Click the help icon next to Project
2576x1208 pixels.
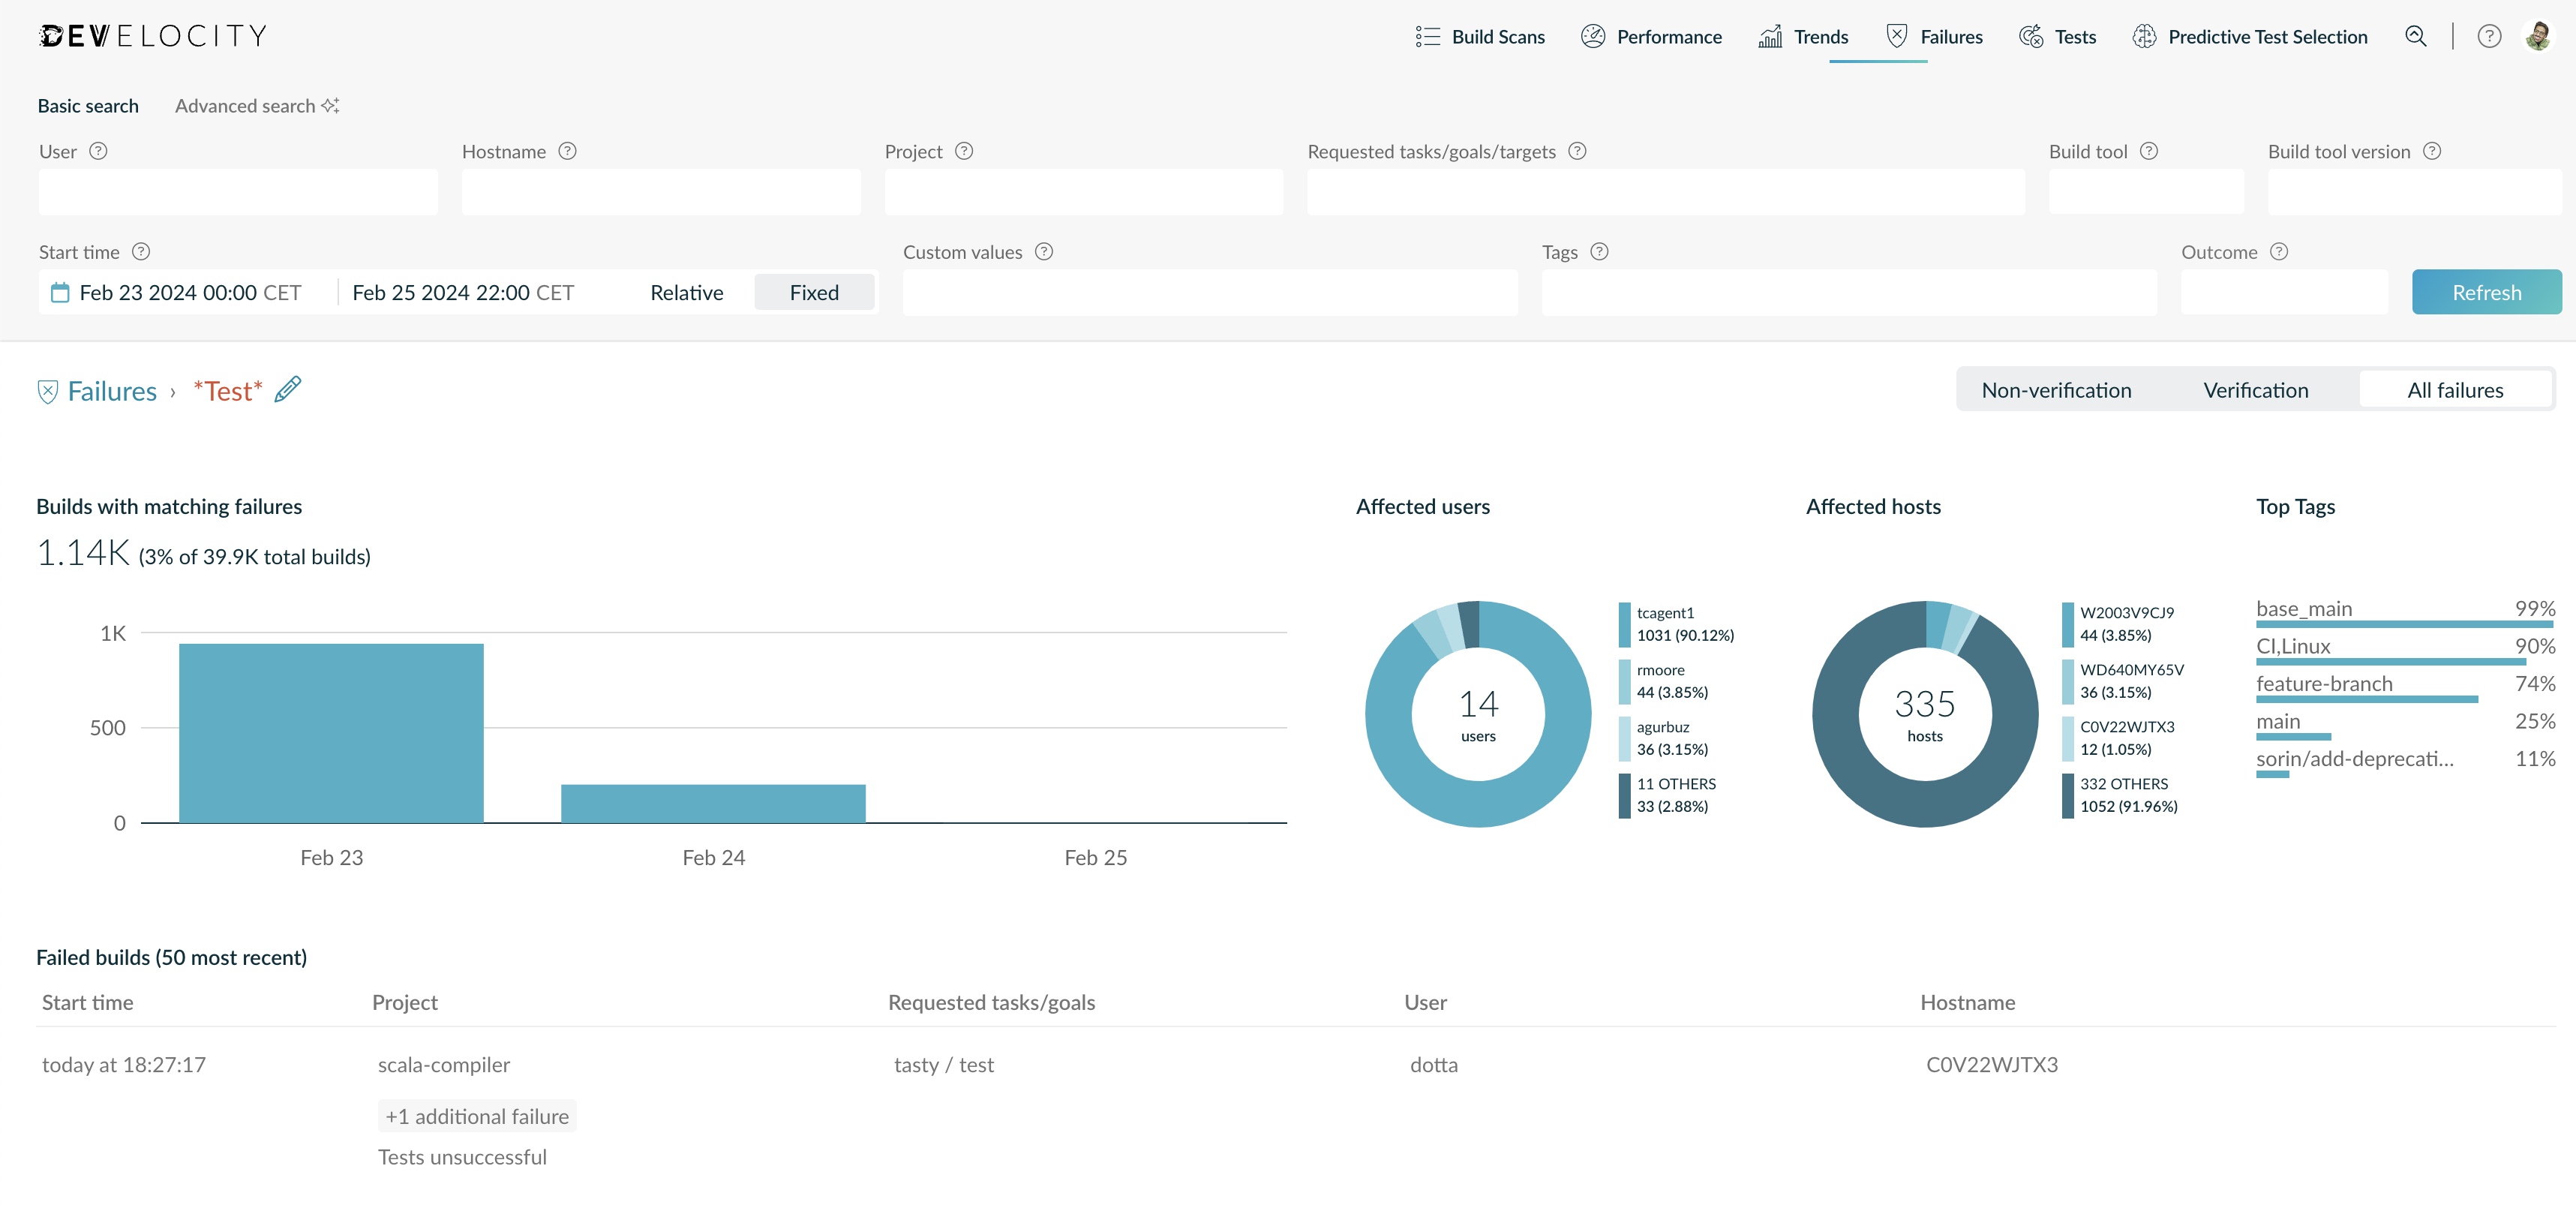tap(964, 151)
